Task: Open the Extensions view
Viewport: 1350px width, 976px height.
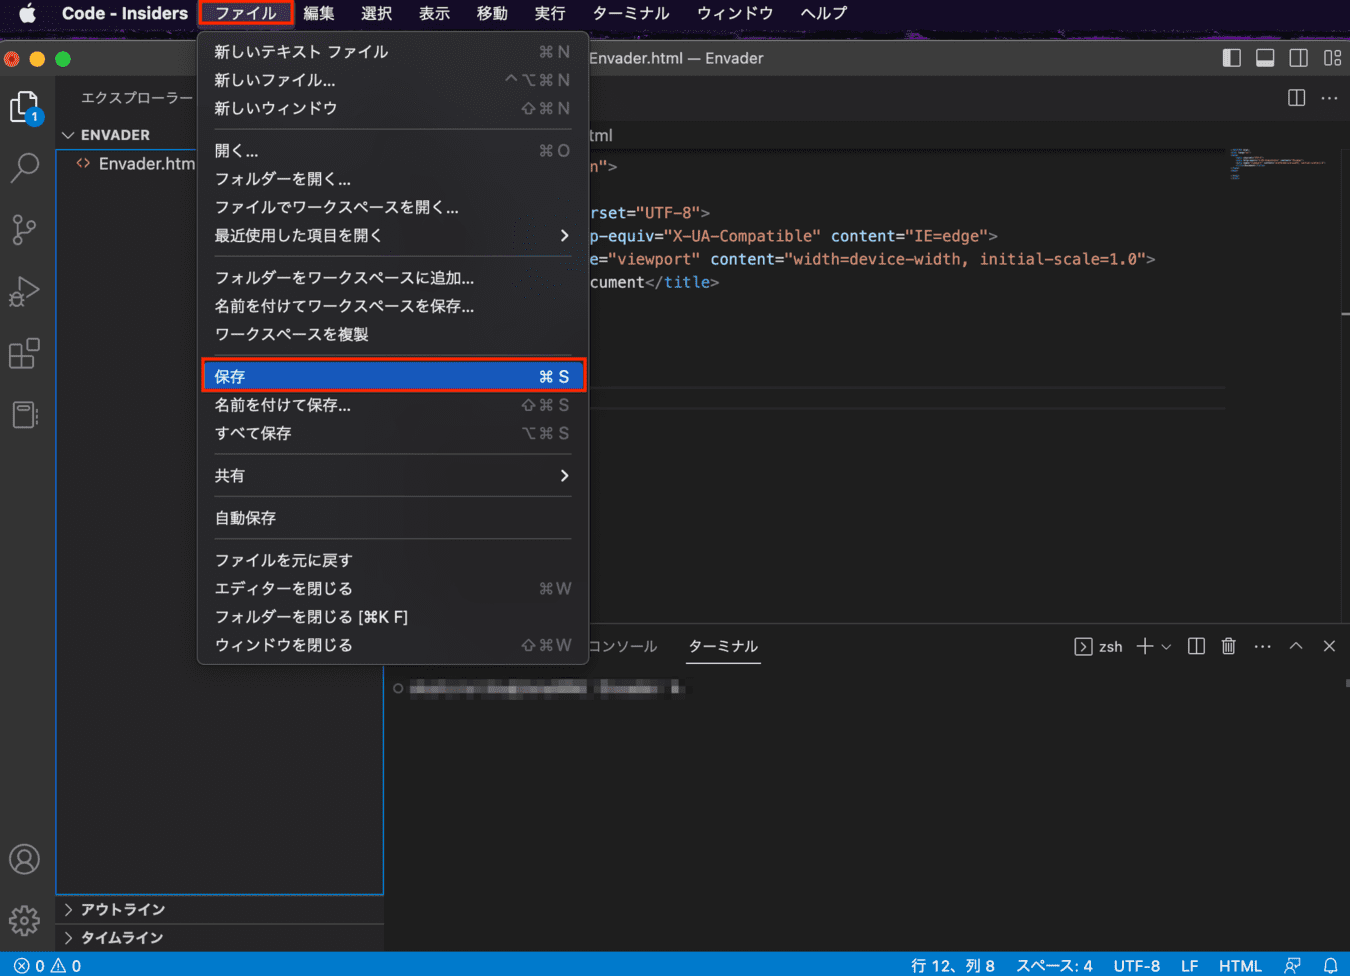Action: click(24, 354)
